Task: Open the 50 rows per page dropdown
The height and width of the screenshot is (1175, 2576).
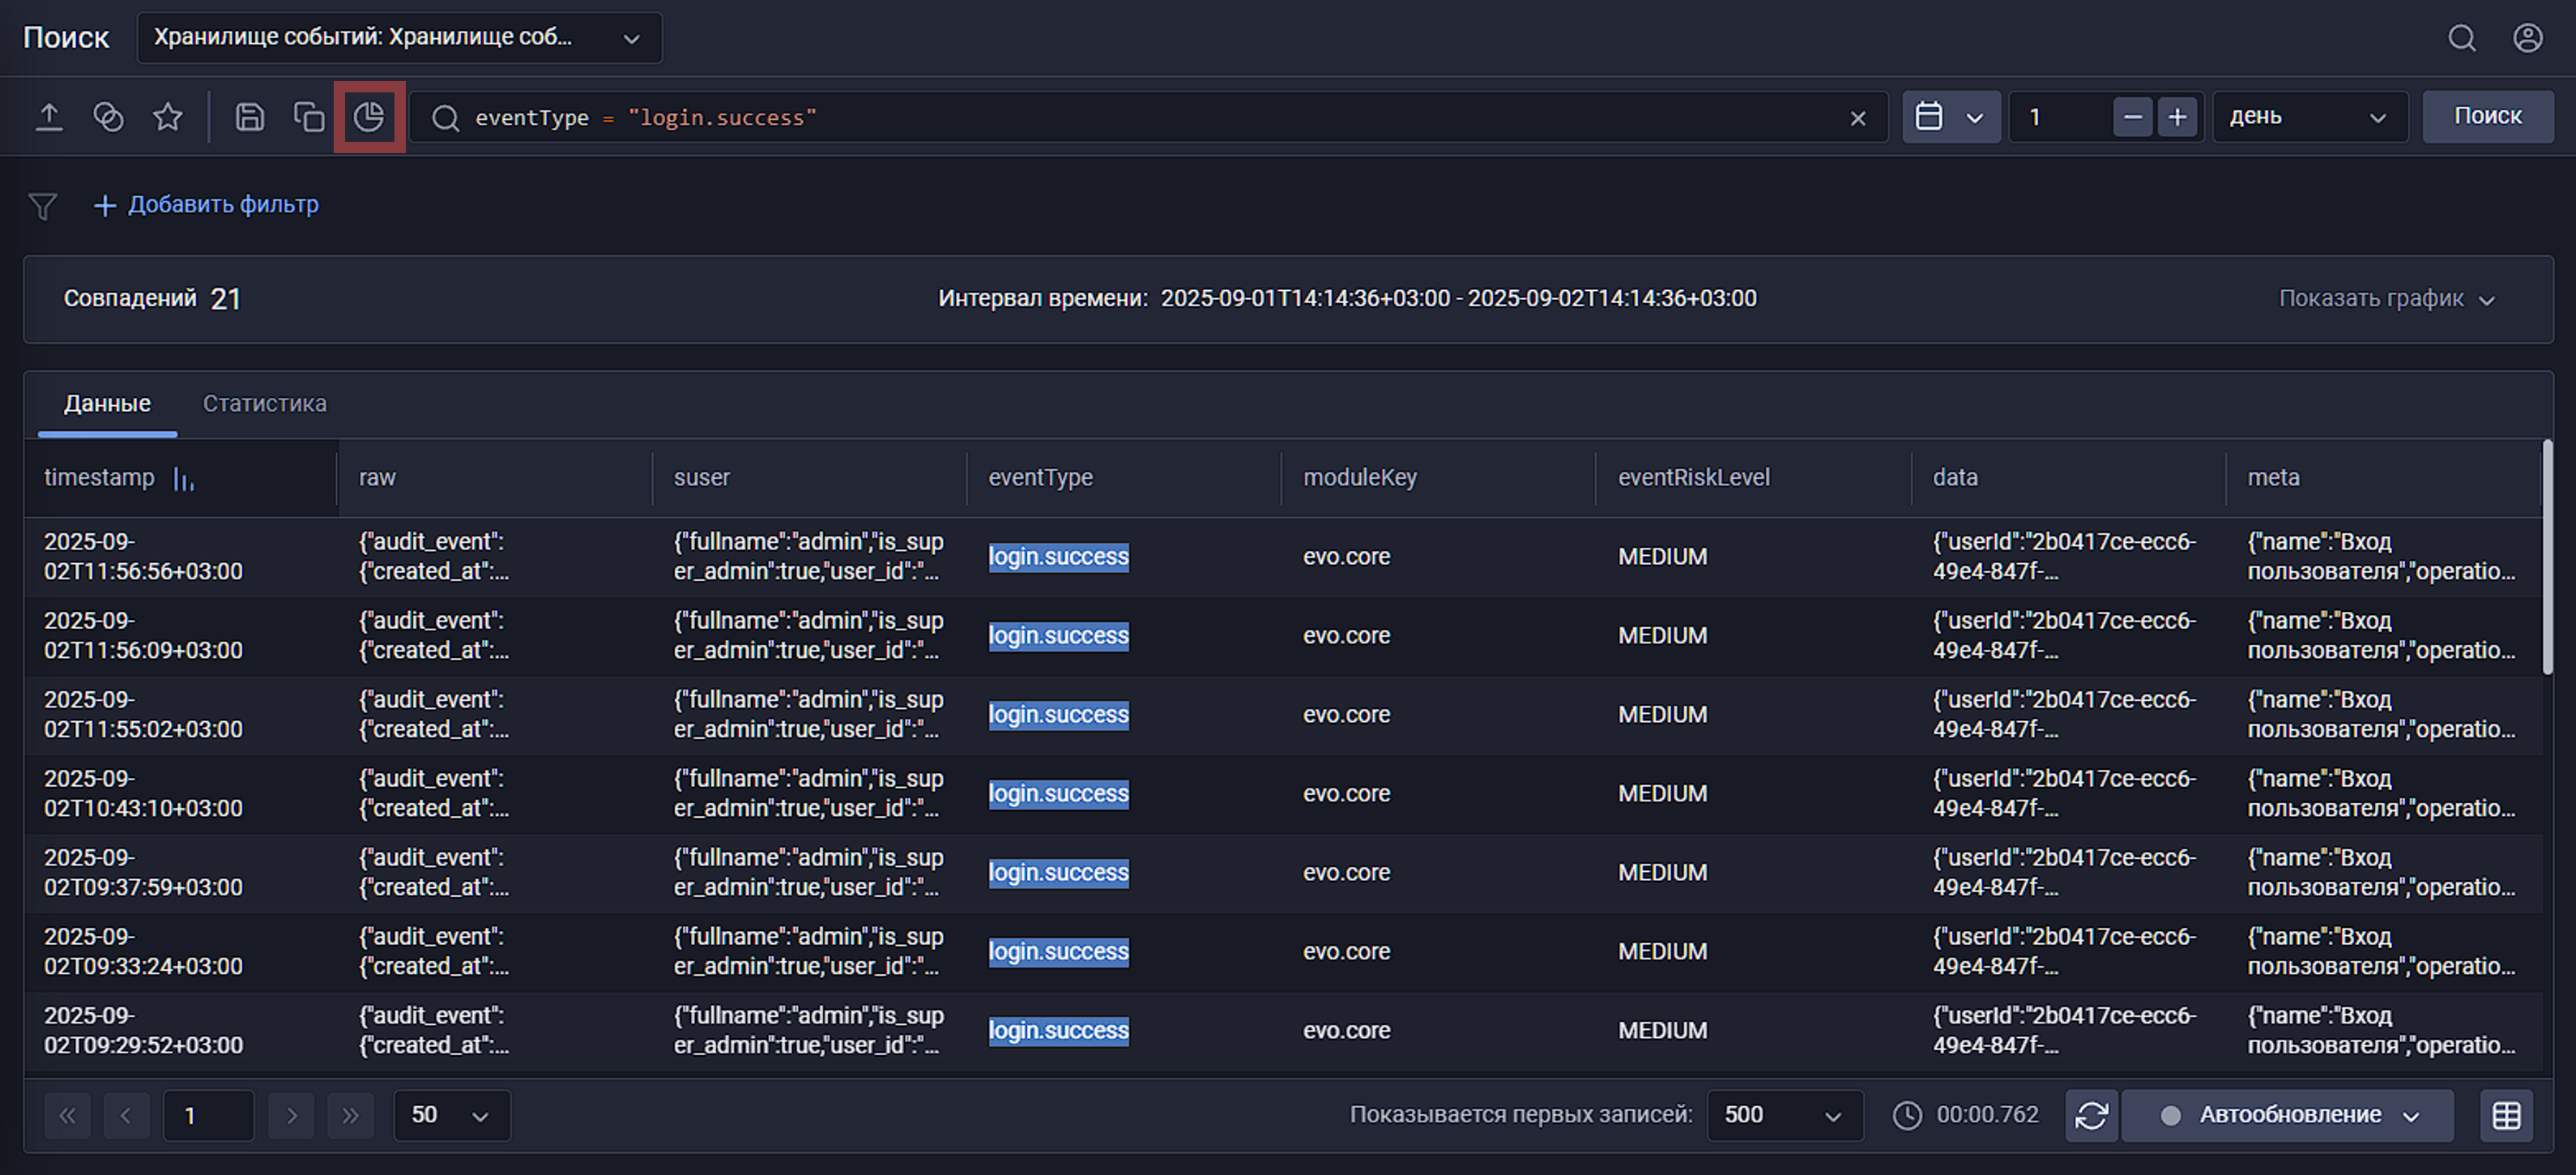Action: coord(451,1115)
